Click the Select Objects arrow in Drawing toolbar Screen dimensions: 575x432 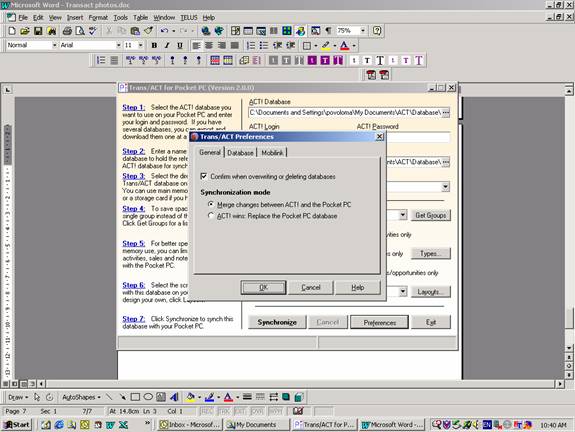coord(37,397)
